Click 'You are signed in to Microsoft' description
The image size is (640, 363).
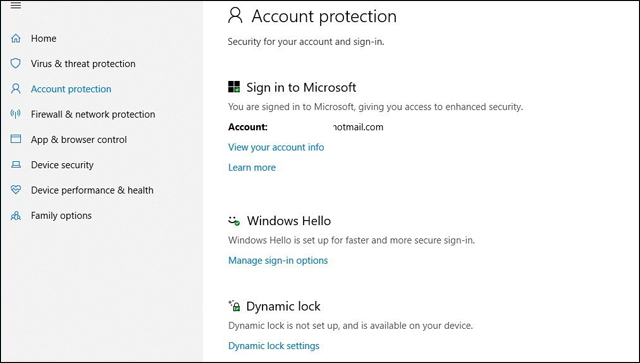tap(376, 107)
